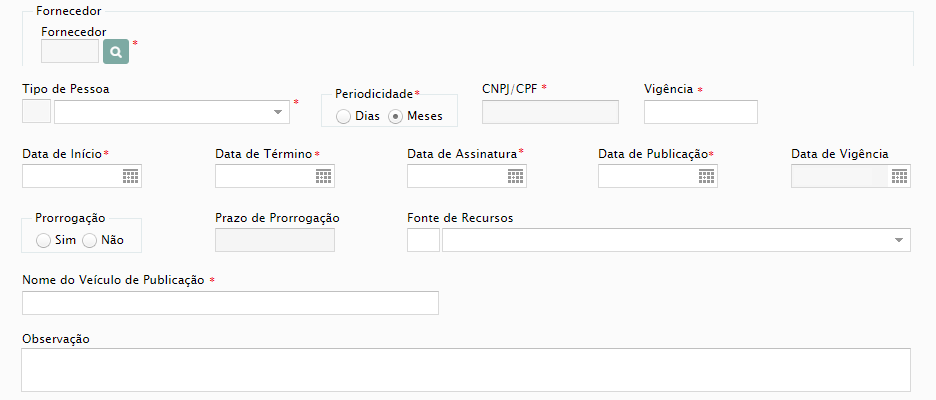Select the Meses periodicity option
936x400 pixels.
395,116
